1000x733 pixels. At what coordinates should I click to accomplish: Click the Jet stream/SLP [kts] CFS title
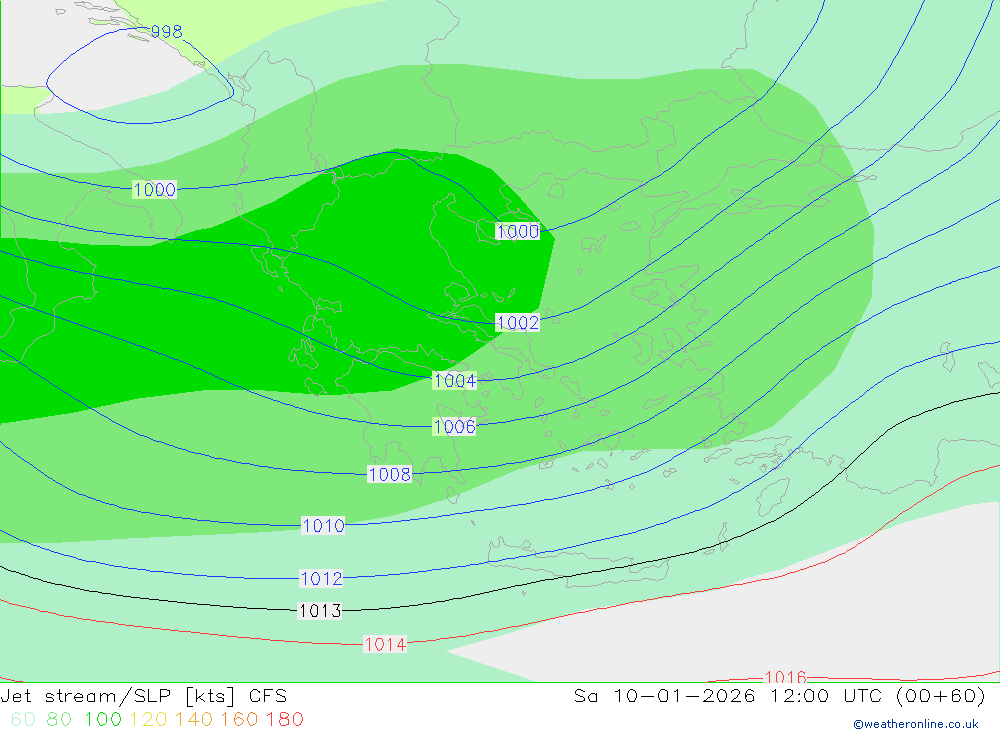[143, 696]
